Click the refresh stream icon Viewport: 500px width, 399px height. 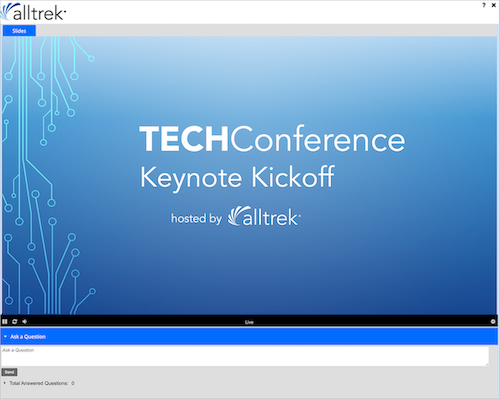coord(15,321)
